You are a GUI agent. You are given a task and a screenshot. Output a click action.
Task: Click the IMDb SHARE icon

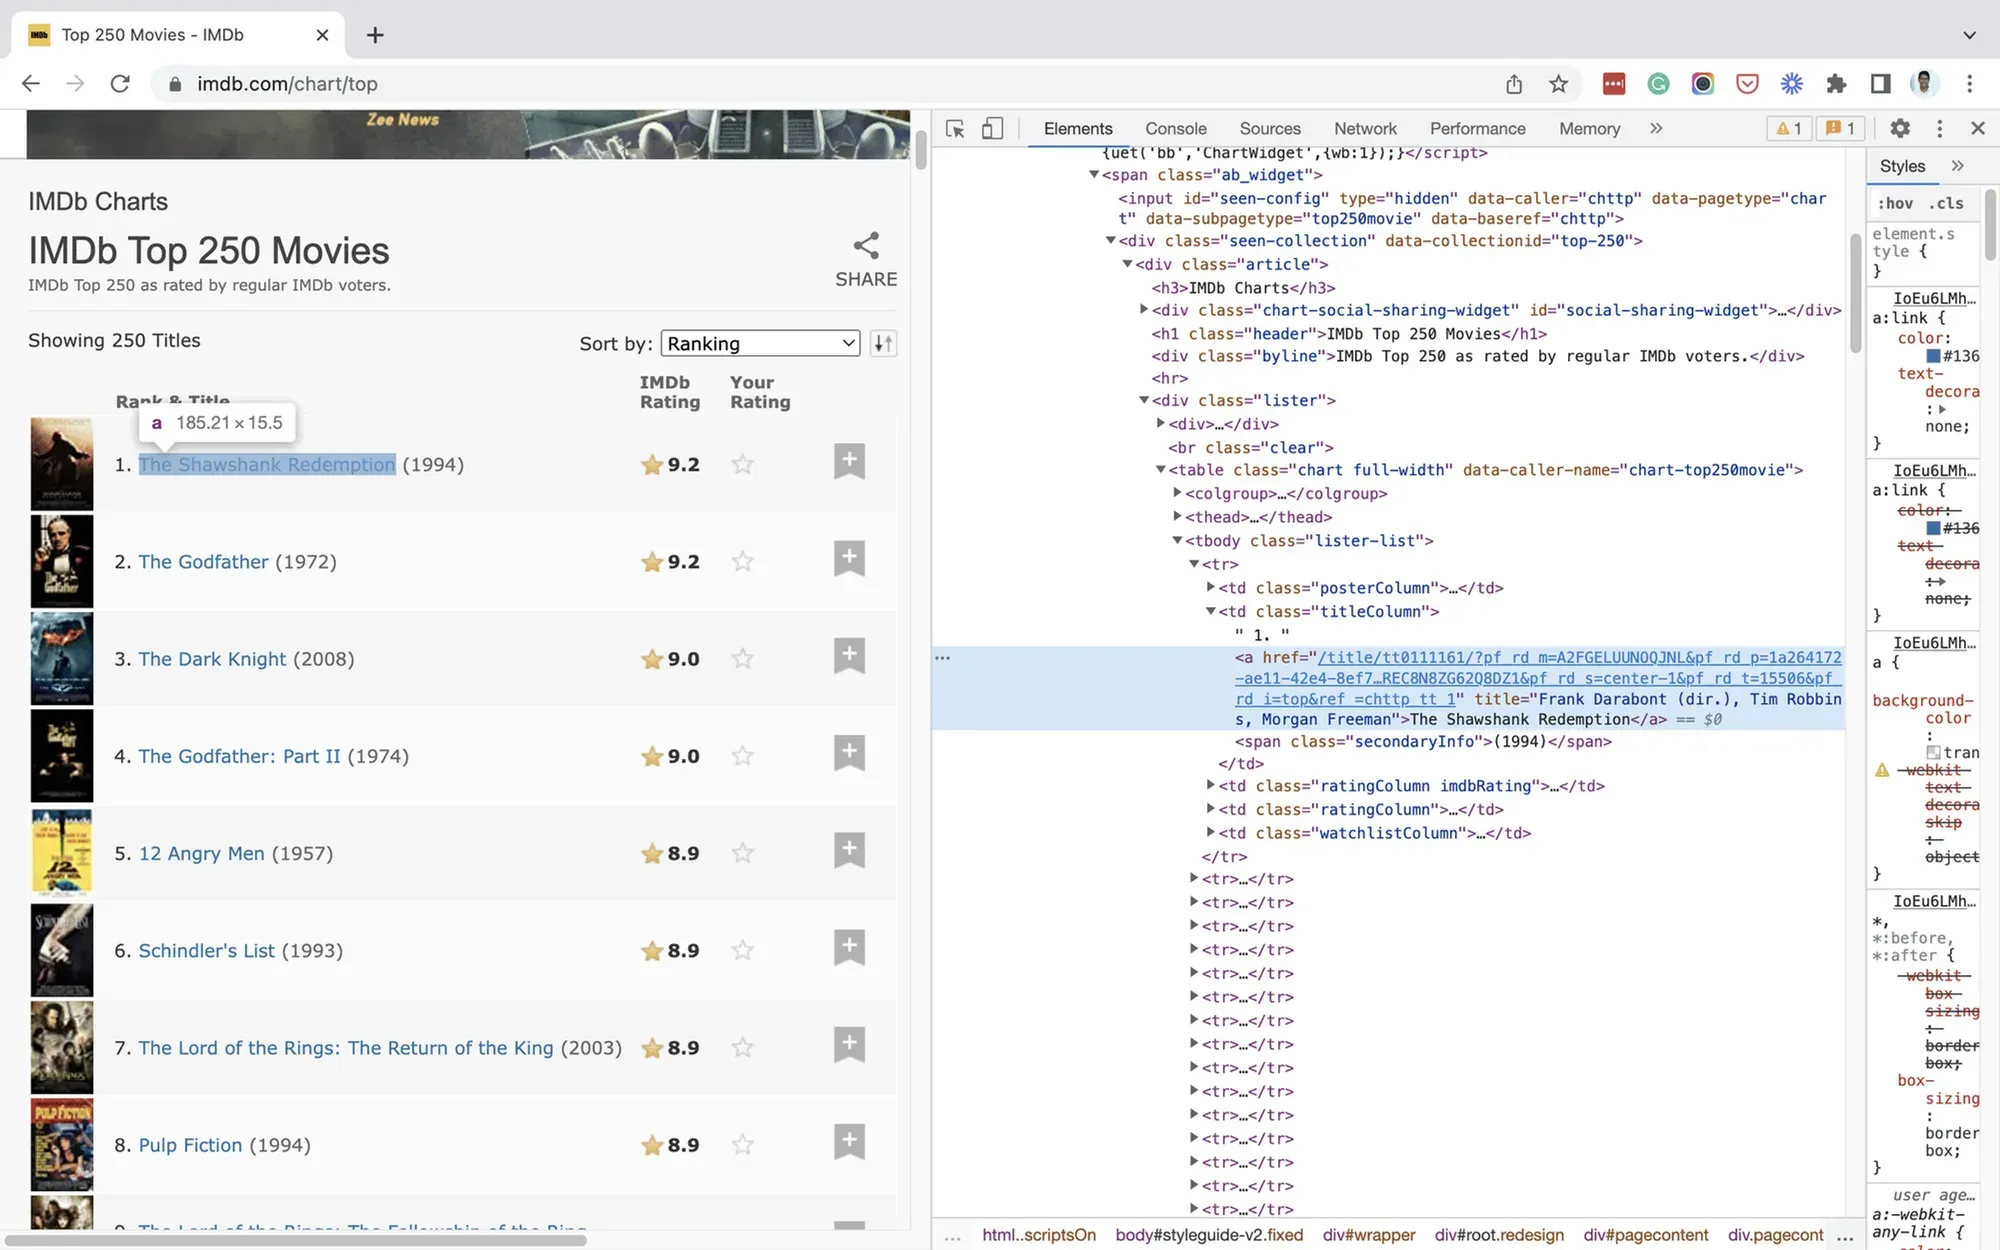click(866, 246)
